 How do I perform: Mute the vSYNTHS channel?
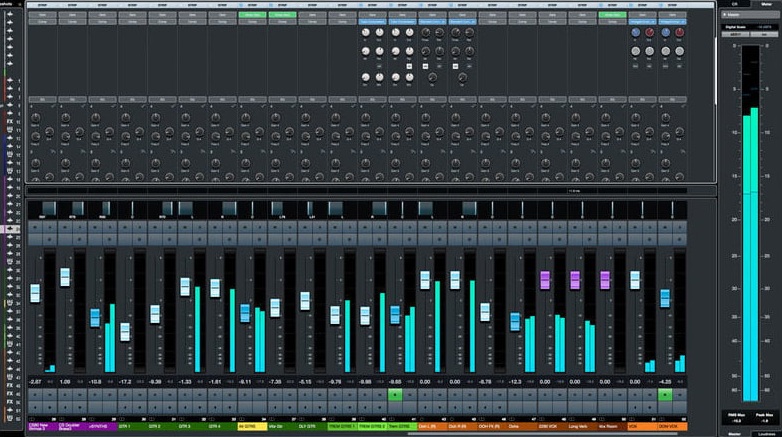[95, 227]
